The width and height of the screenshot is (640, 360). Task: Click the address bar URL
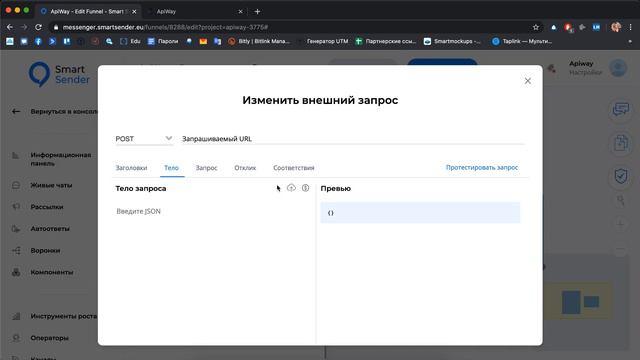(x=165, y=27)
